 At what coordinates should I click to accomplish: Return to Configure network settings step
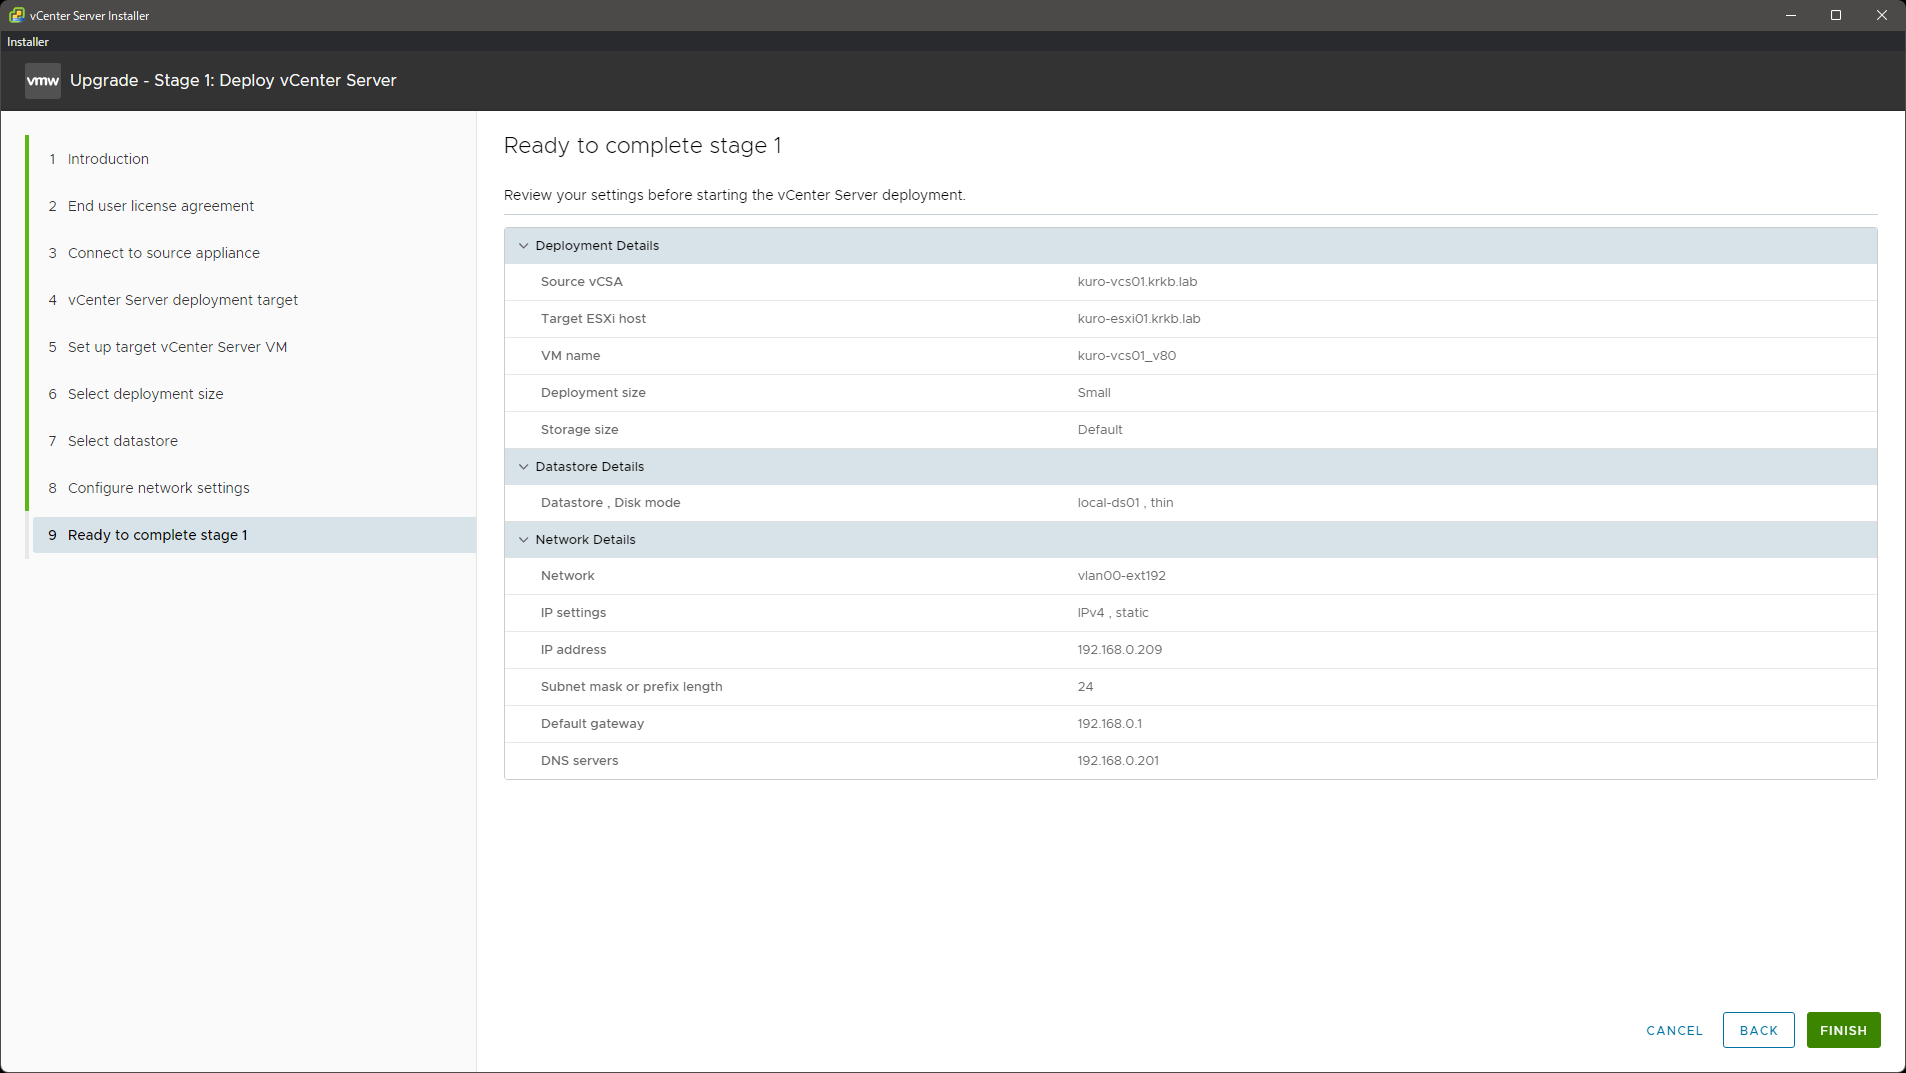tap(159, 488)
